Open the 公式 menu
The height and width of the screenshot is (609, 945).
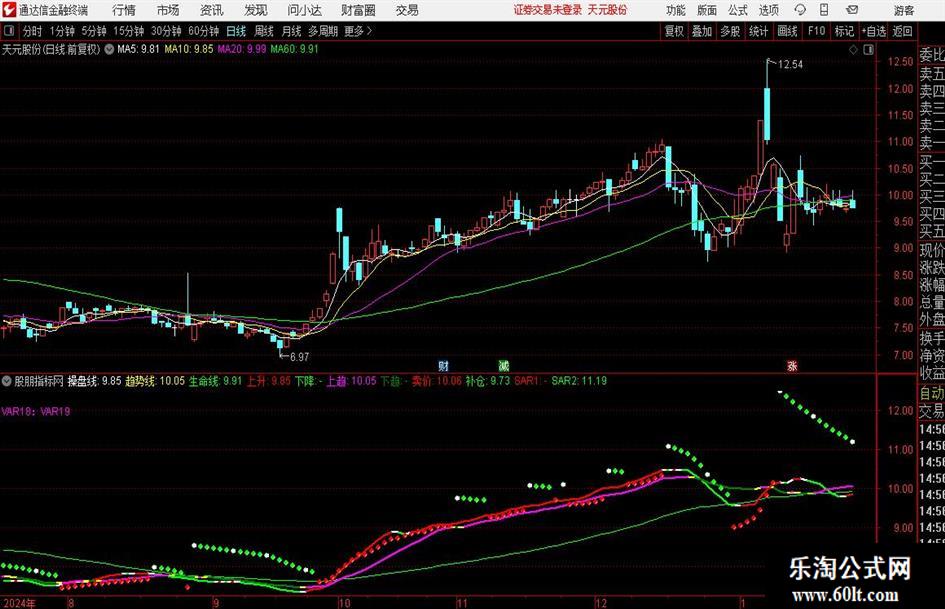[738, 10]
